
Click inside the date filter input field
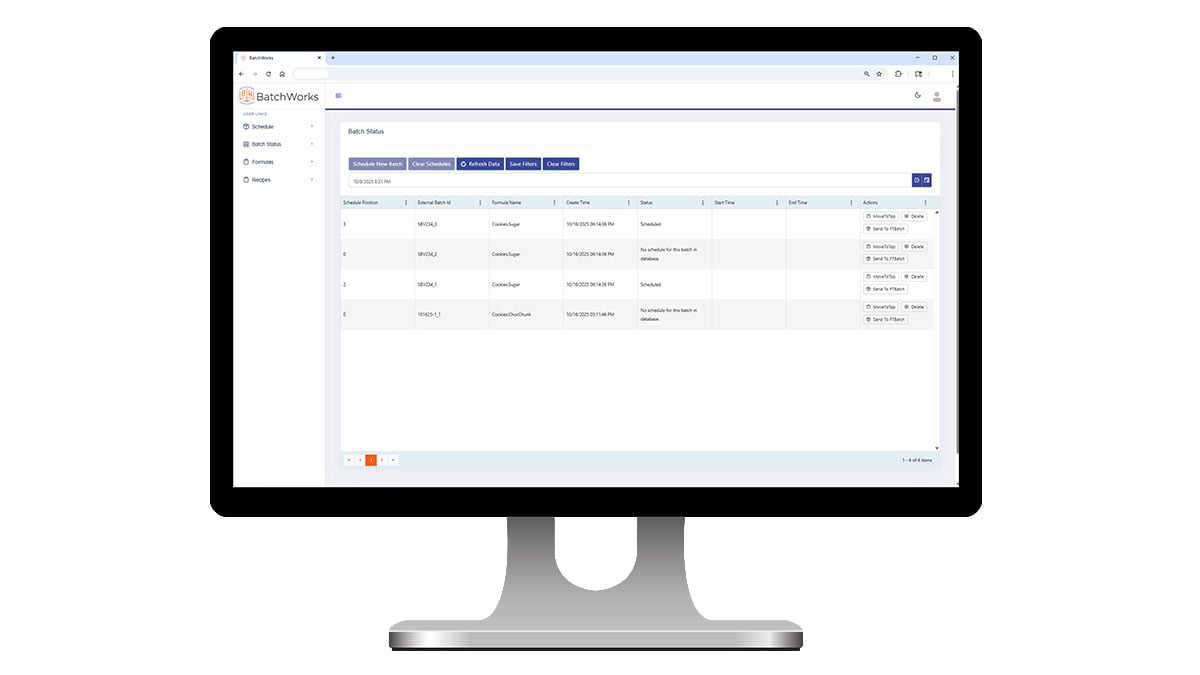click(x=500, y=180)
